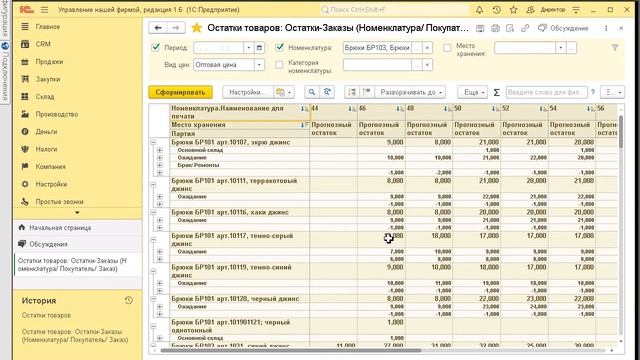The image size is (640, 360).
Task: Enable the Место хранения checkbox
Action: point(447,48)
